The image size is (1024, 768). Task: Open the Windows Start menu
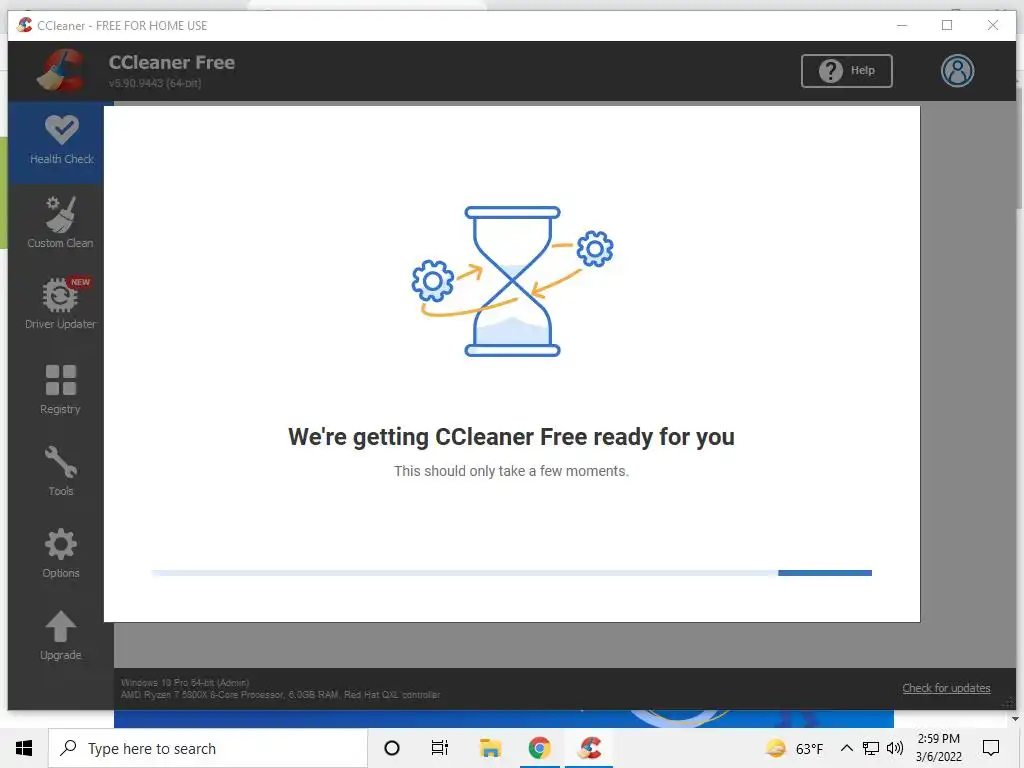pos(24,748)
